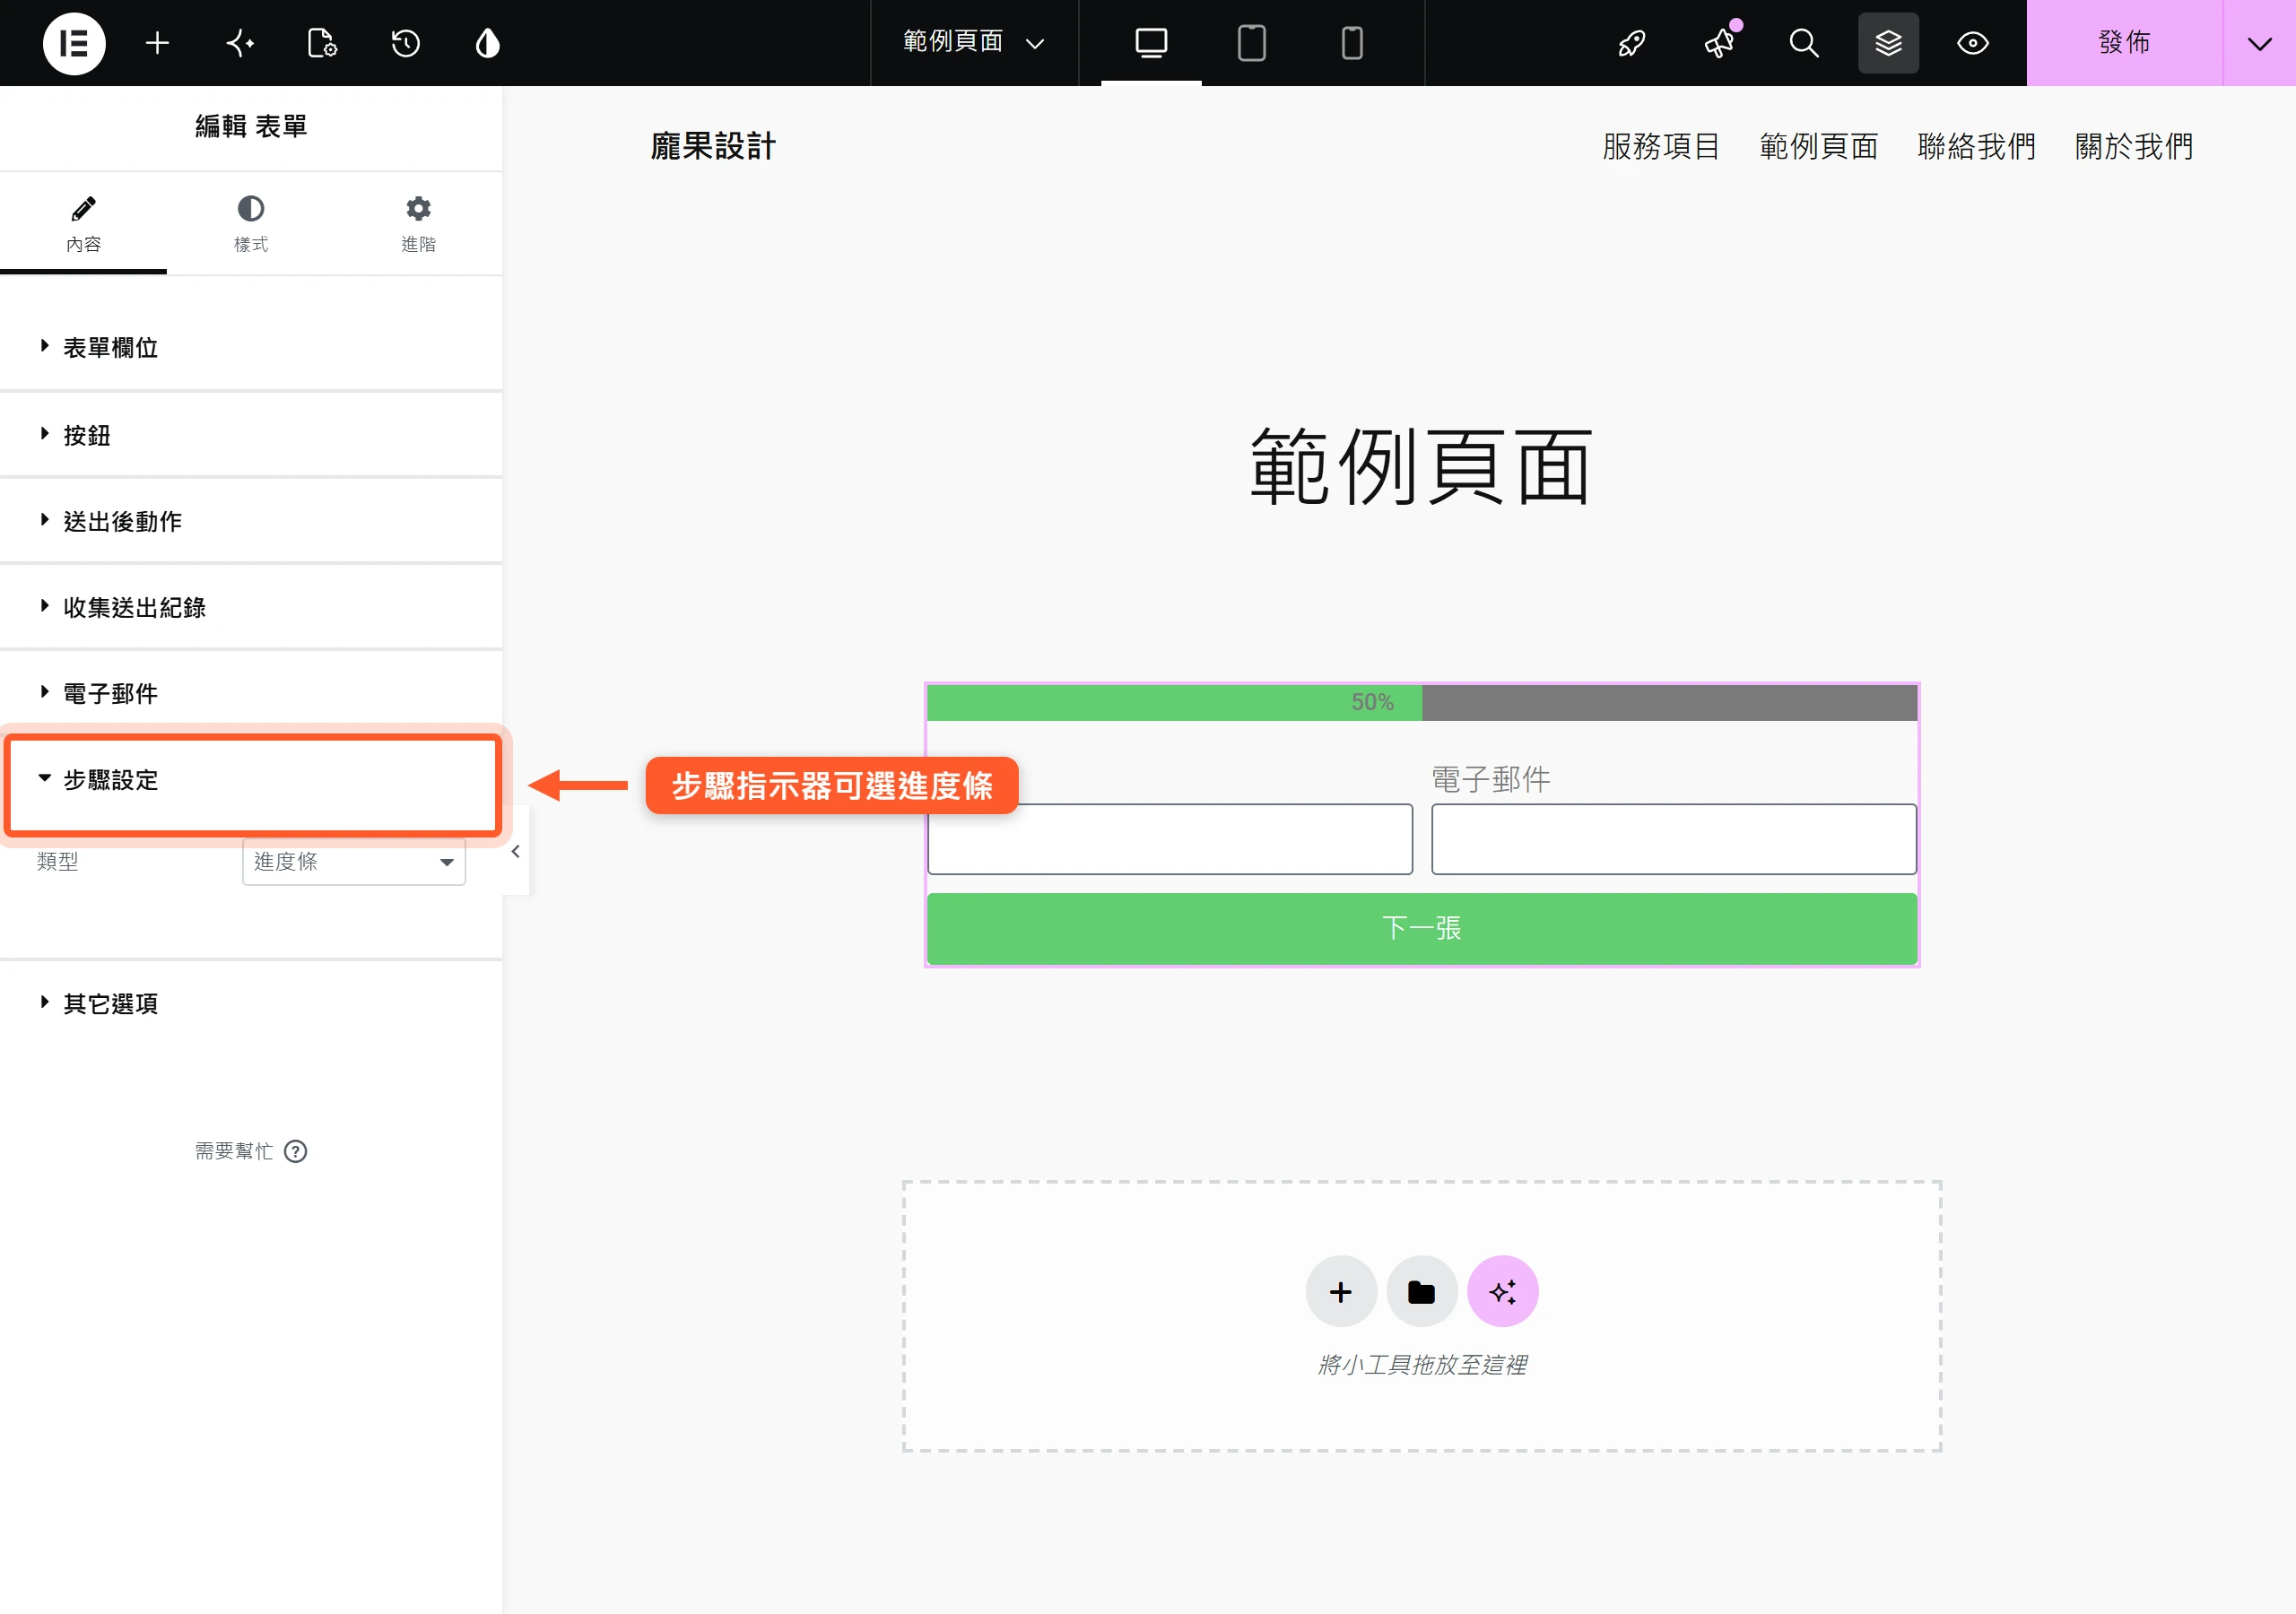Viewport: 2296px width, 1614px height.
Task: Open the 類型 dropdown set to 進度條
Action: 354,862
